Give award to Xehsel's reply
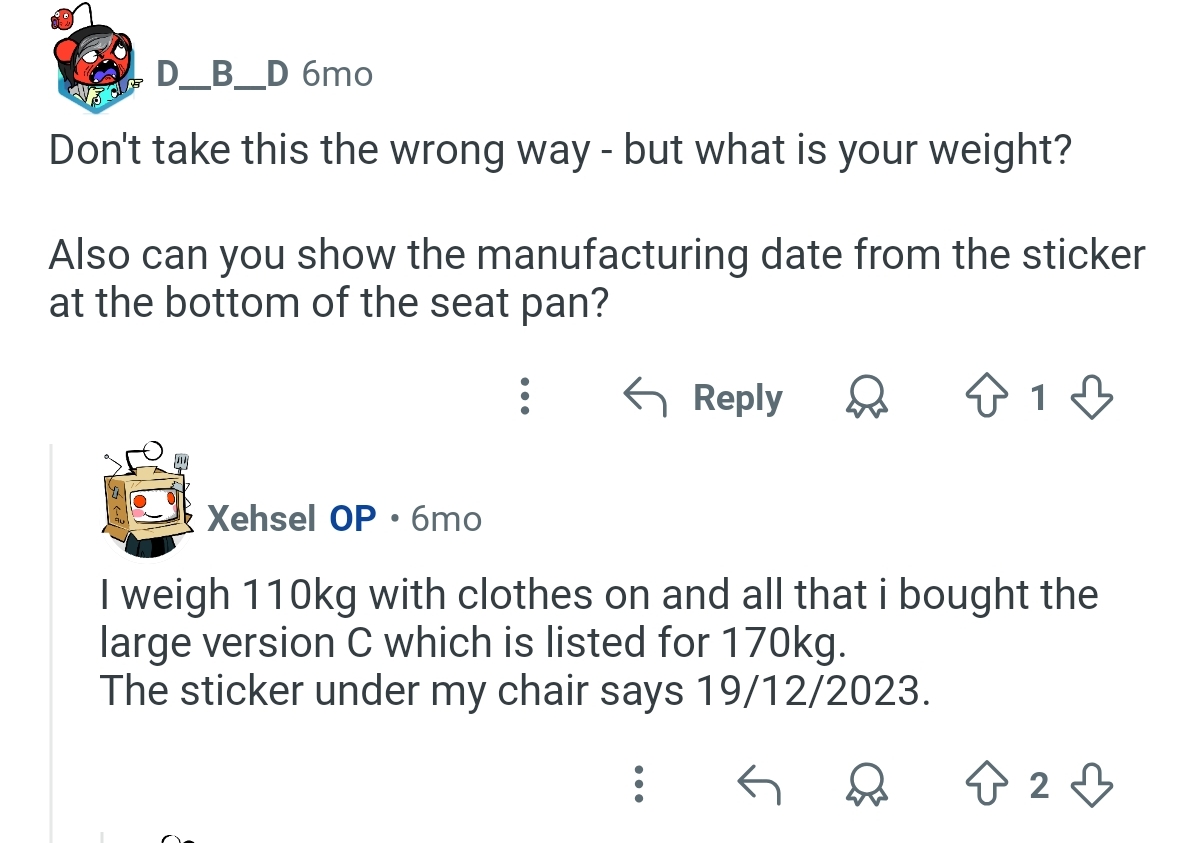The image size is (1200, 843). 861,787
